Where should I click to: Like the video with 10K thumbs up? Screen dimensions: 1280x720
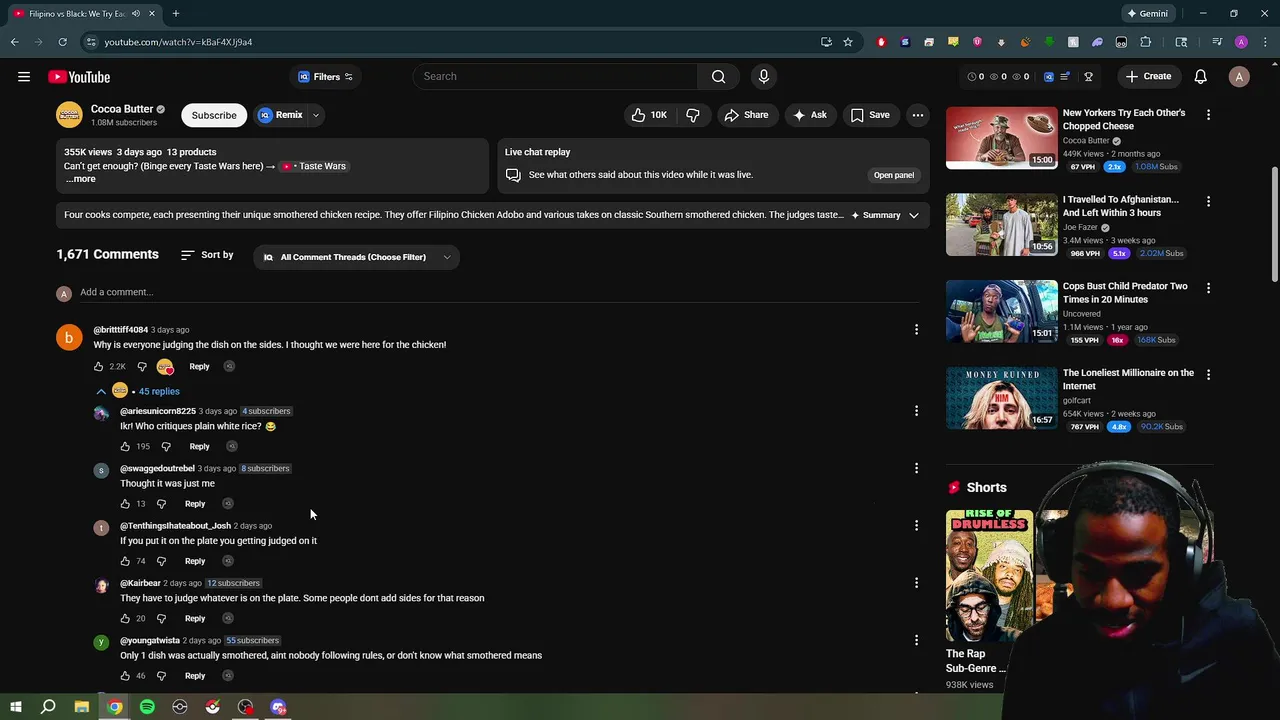point(648,115)
